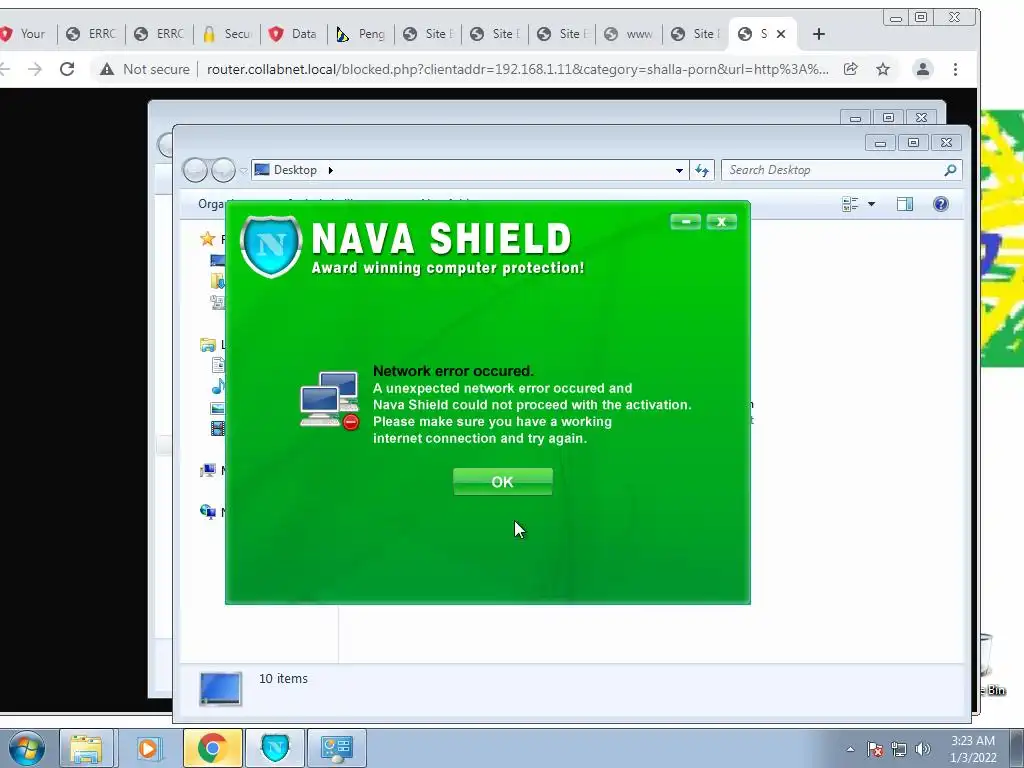Screen dimensions: 1024x768
Task: Click the Nava Shield logo shield
Action: tap(271, 246)
